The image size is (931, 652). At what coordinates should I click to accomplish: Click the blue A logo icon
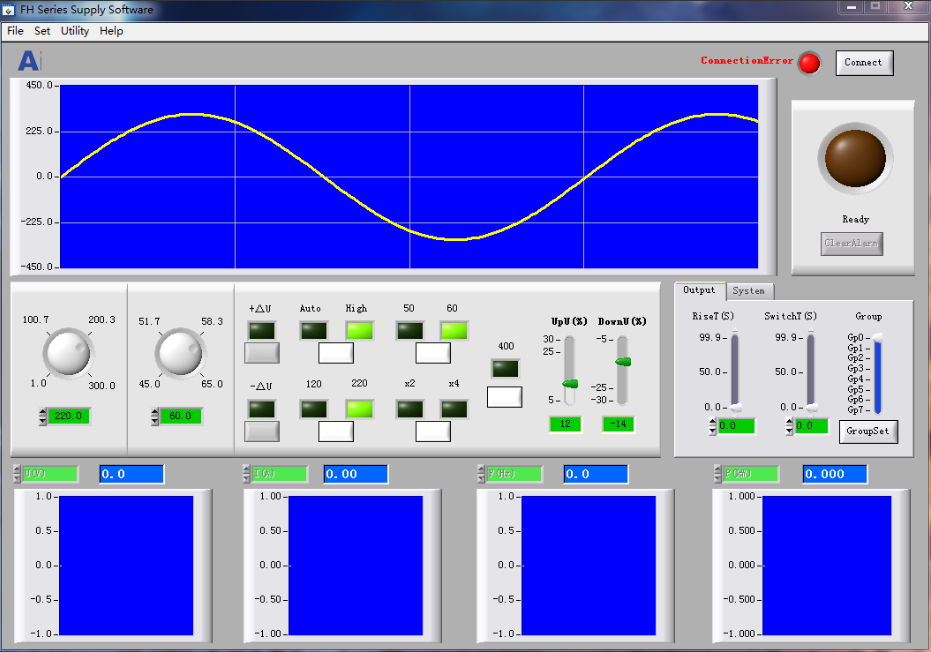[x=30, y=61]
